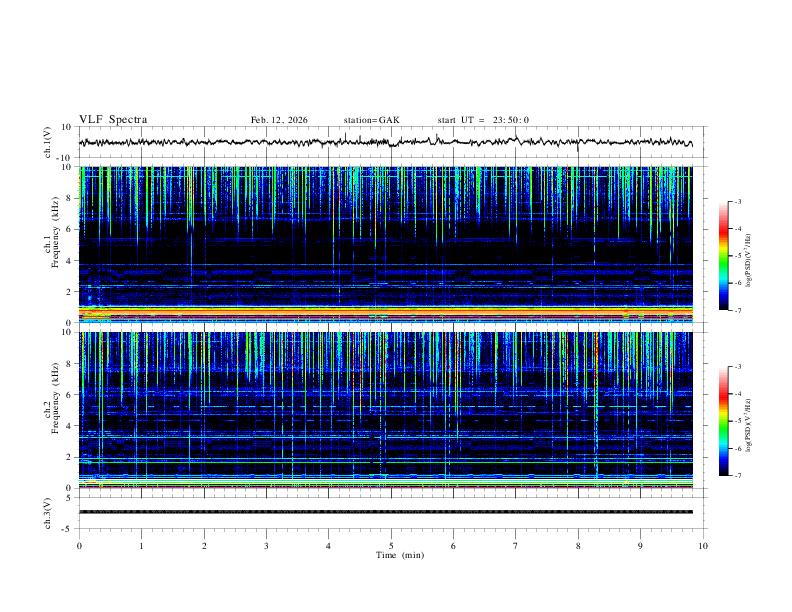Screen dimensions: 792x612
Task: Click time axis tick label "10"
Action: point(703,546)
